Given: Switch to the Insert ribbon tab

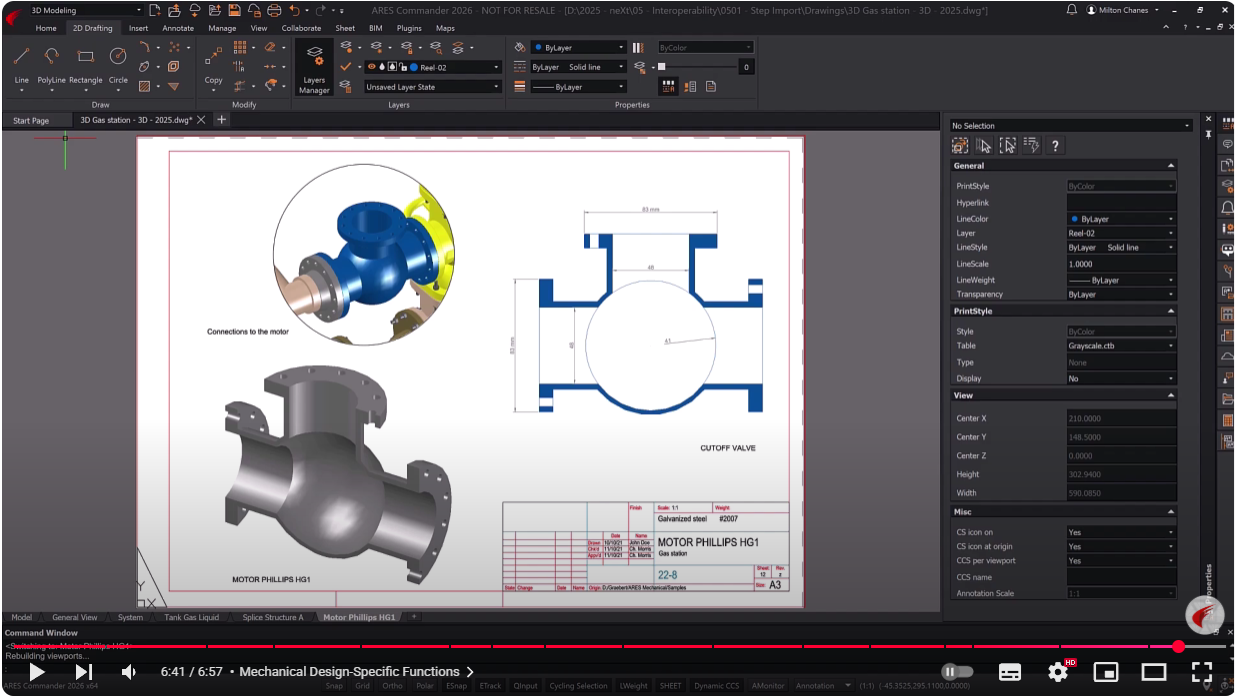Looking at the screenshot, I should (138, 28).
